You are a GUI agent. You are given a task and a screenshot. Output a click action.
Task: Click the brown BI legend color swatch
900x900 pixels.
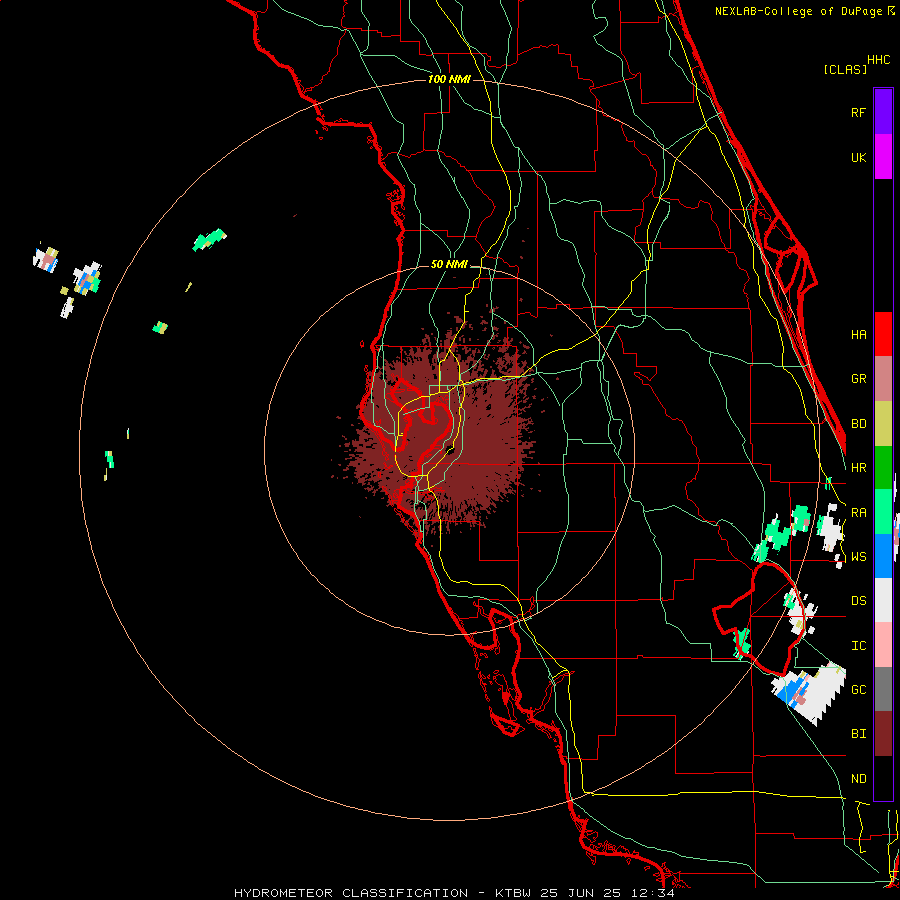(x=883, y=734)
